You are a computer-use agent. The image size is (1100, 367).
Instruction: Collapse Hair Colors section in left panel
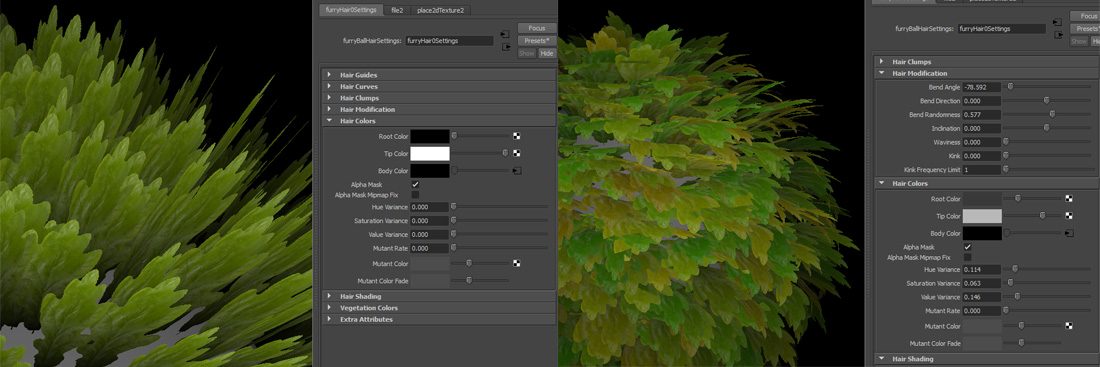(x=438, y=121)
